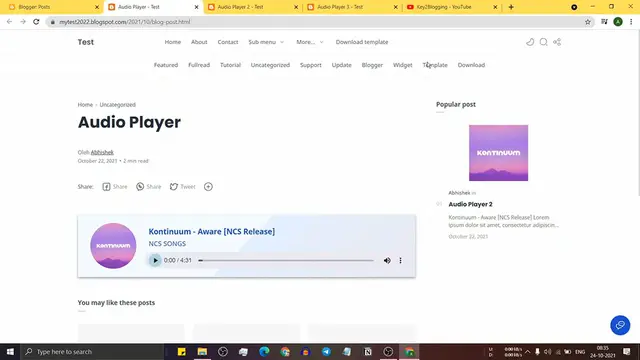Click the address bar URL

[124, 22]
